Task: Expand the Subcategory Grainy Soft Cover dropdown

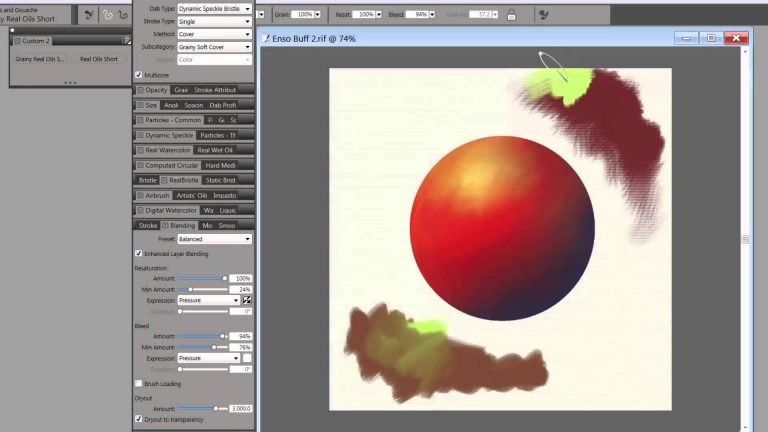Action: 214,47
